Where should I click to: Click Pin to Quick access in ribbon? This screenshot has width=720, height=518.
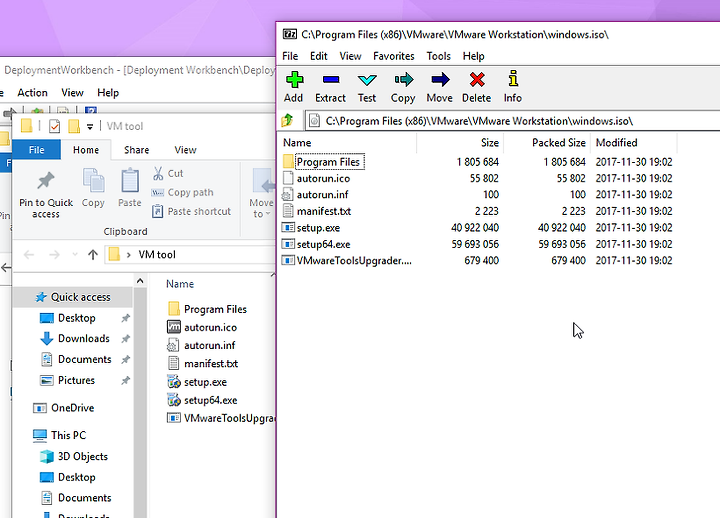click(46, 194)
